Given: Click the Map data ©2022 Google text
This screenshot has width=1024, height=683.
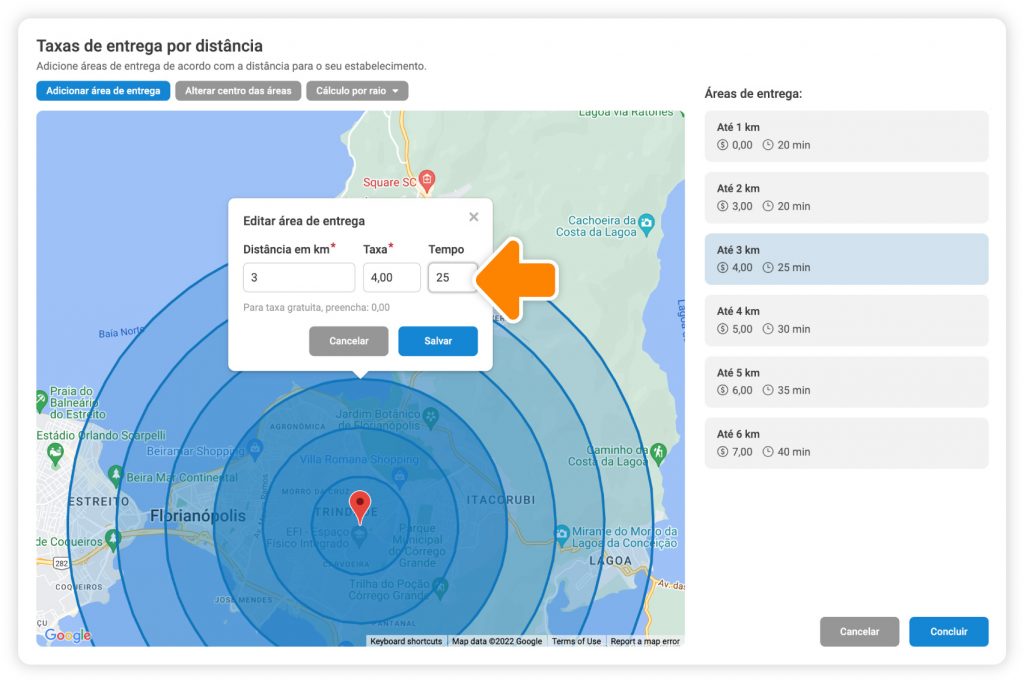Looking at the screenshot, I should pyautogui.click(x=497, y=641).
